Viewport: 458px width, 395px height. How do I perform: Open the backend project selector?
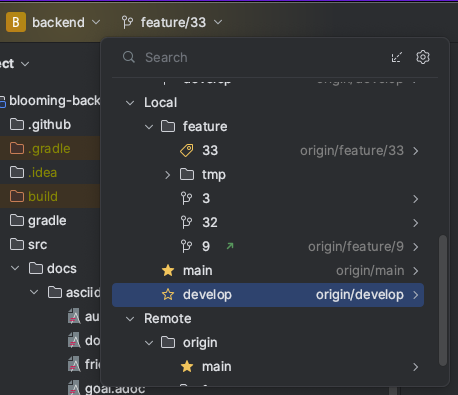53,22
